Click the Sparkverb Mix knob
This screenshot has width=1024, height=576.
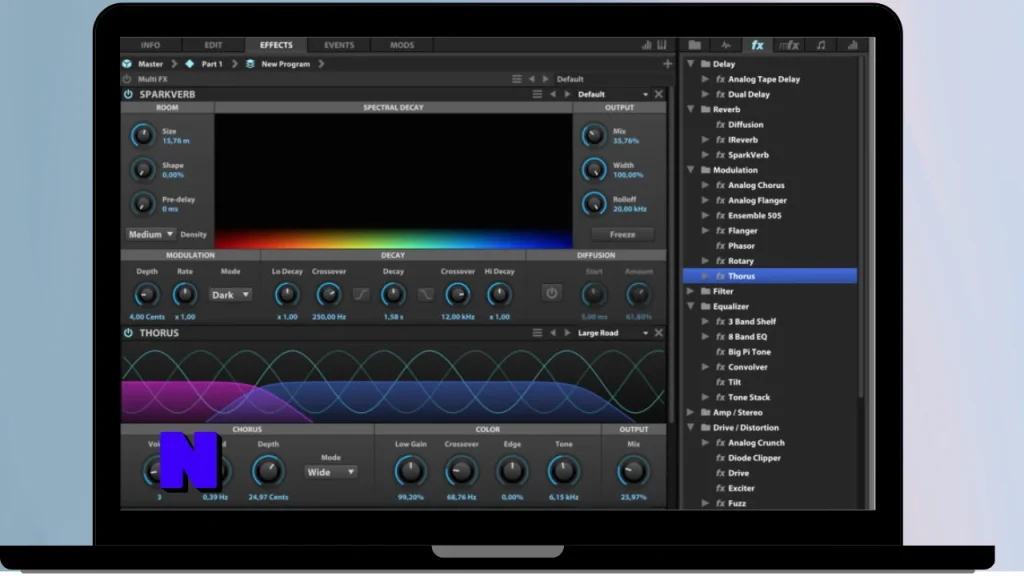[594, 135]
